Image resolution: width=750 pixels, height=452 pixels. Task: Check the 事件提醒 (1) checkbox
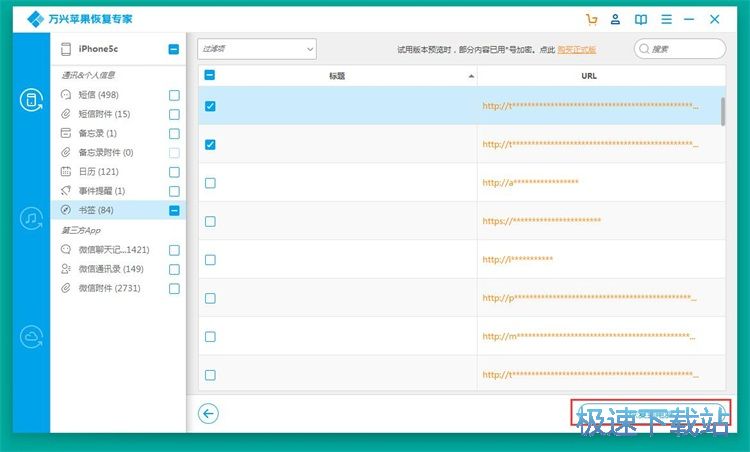pos(175,191)
